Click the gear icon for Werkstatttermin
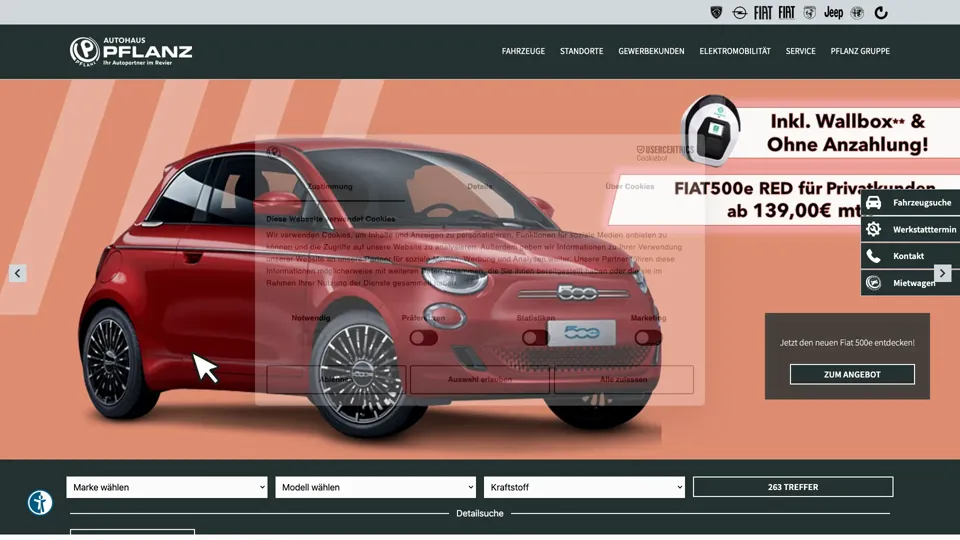This screenshot has height=540, width=960. pos(874,229)
